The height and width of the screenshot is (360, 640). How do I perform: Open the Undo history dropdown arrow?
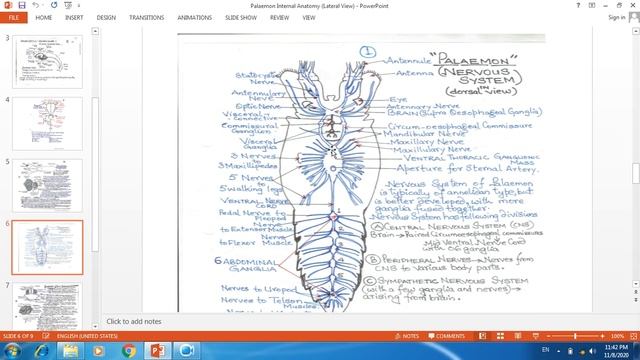pyautogui.click(x=44, y=6)
